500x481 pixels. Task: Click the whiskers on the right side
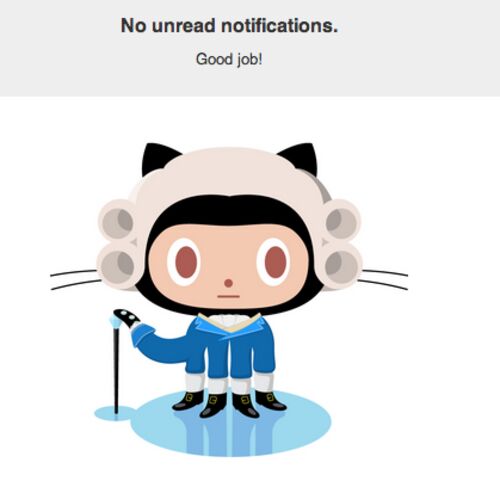[383, 279]
